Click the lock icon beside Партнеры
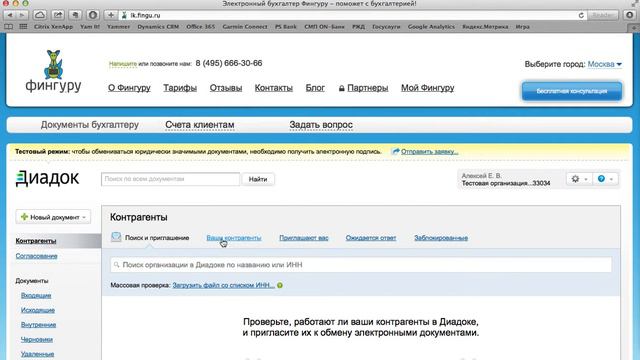 342,88
